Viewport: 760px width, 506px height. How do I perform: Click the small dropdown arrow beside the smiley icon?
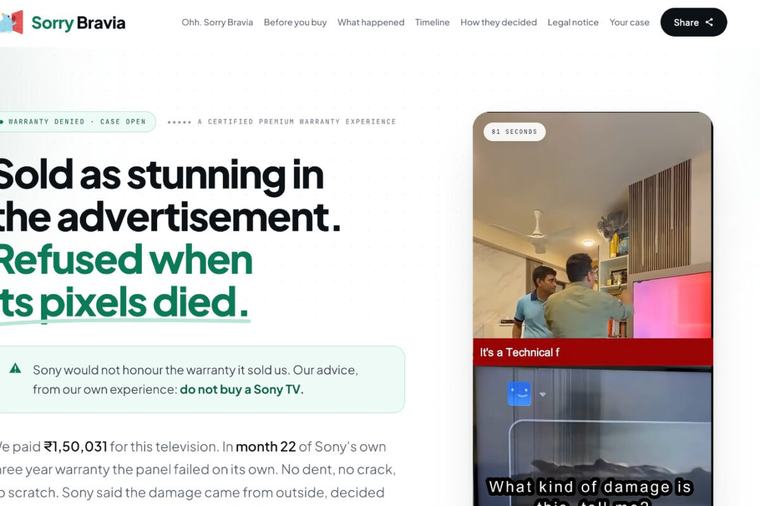542,395
